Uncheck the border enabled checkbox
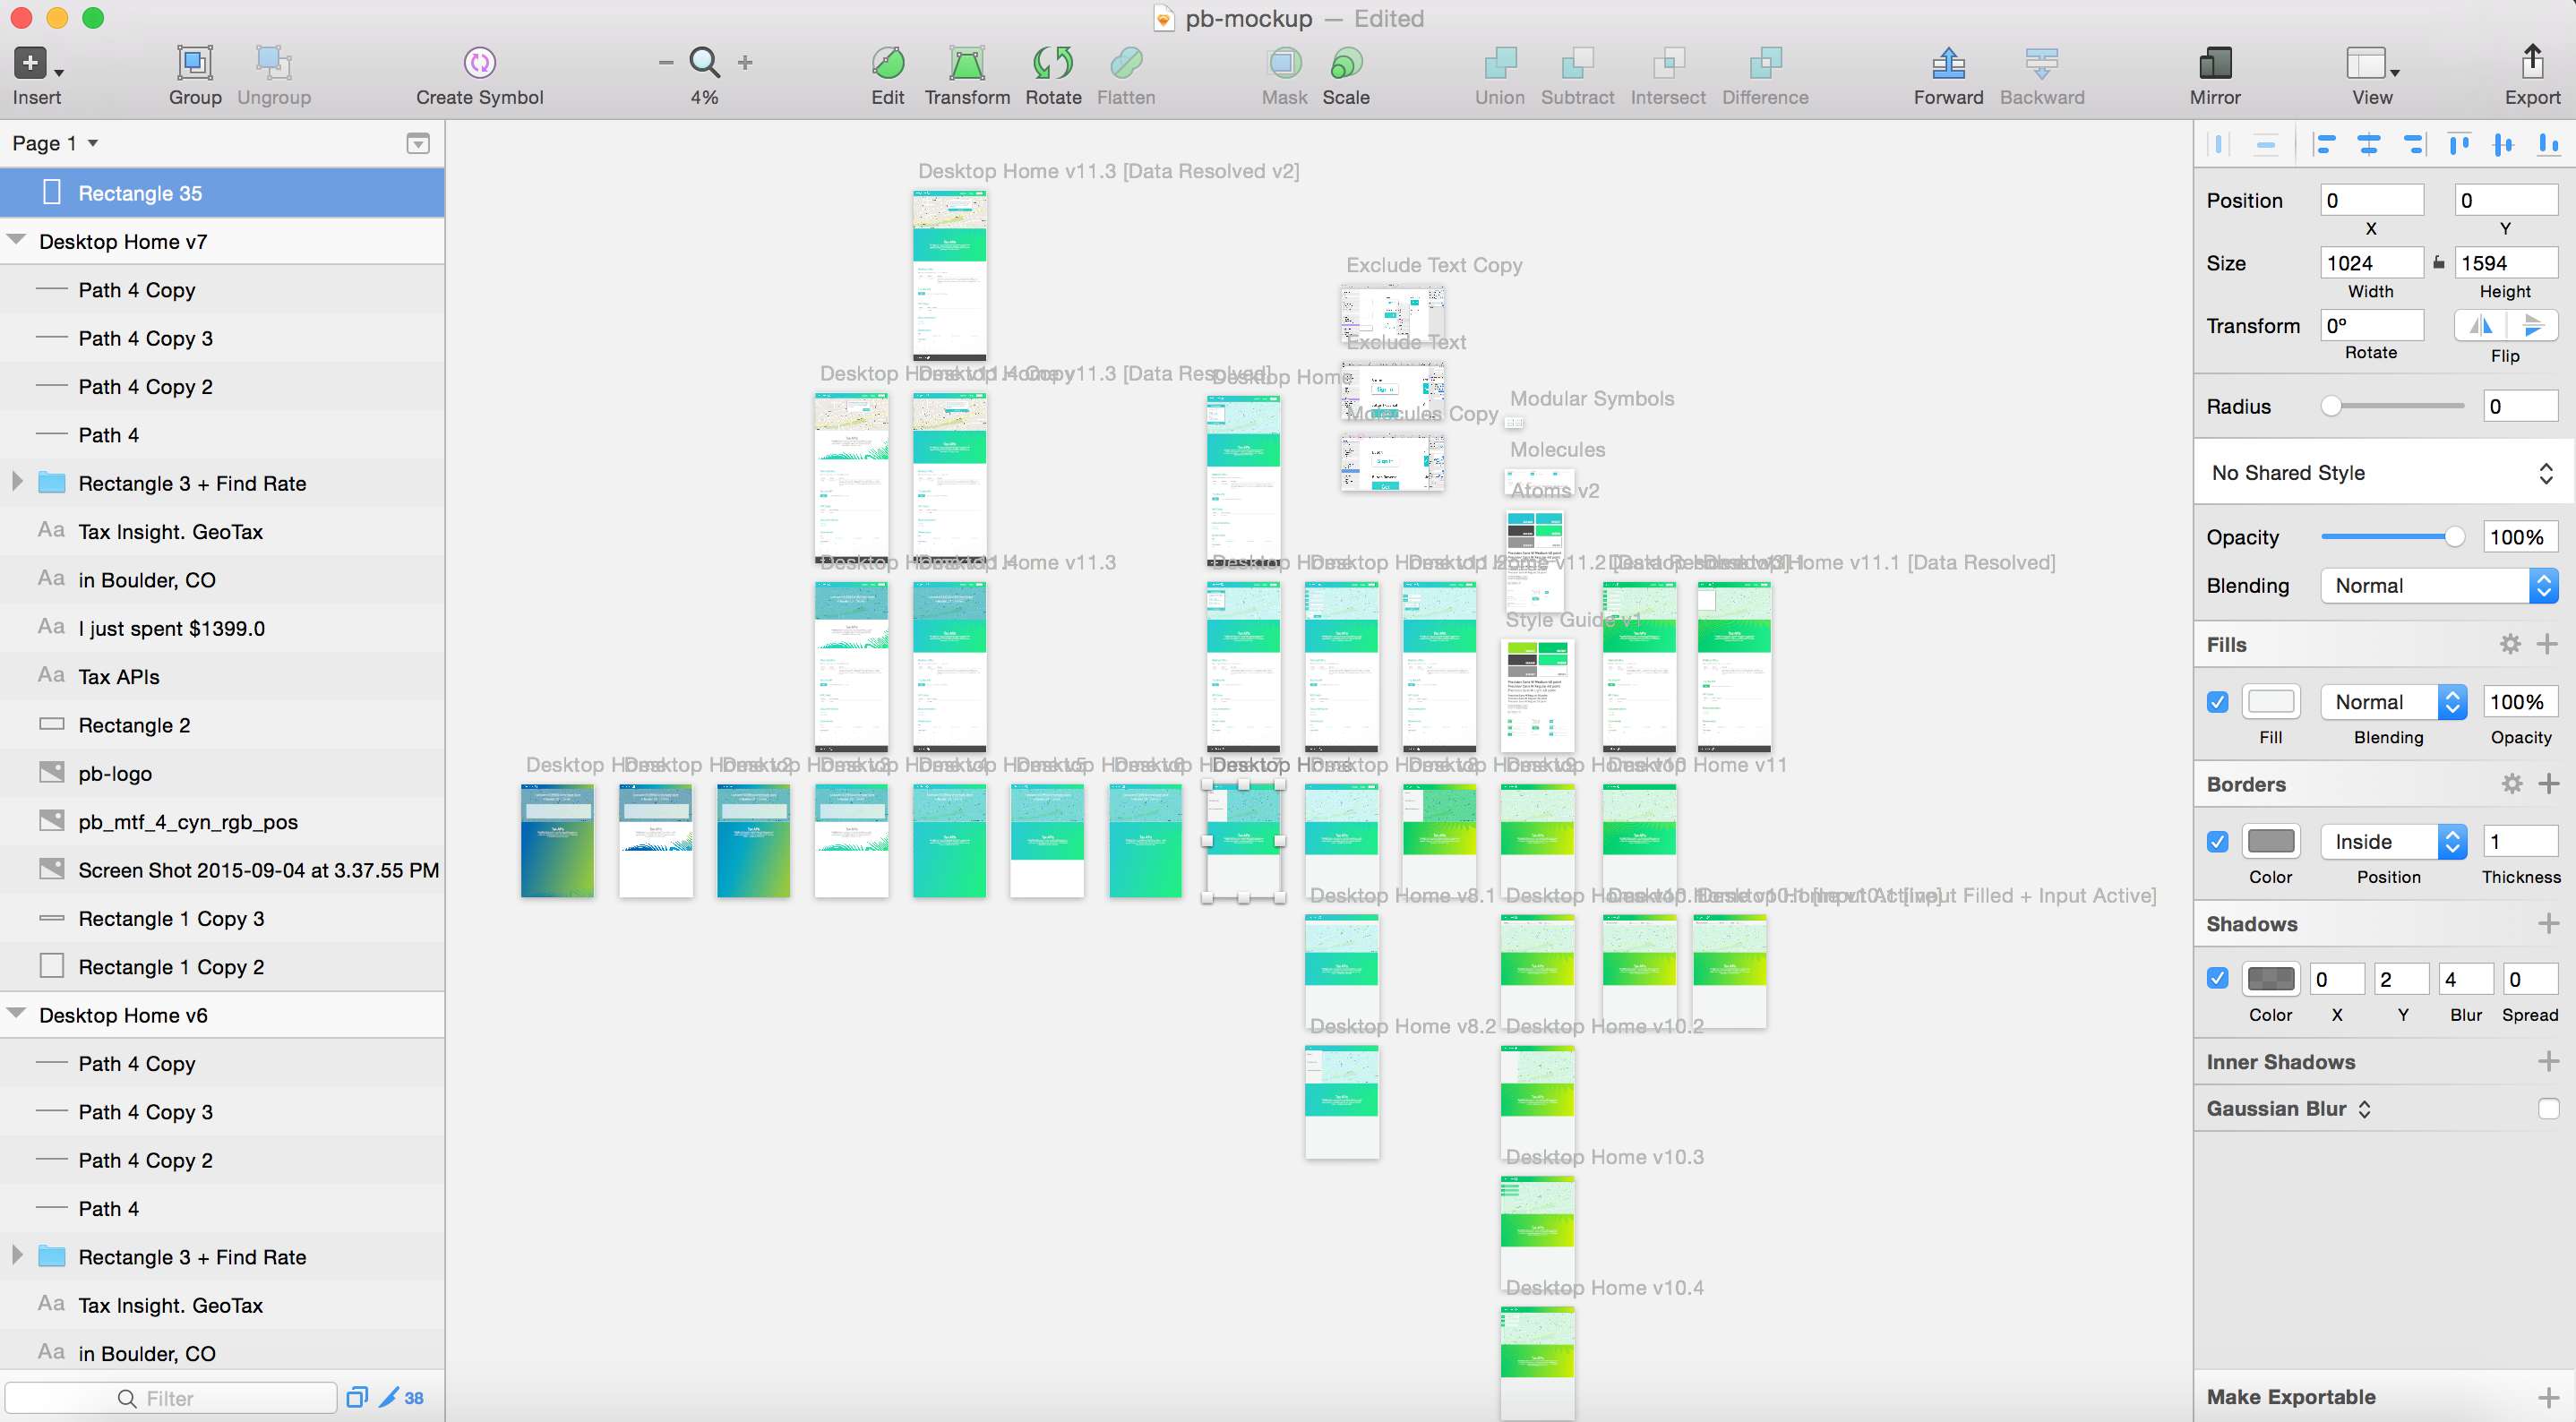The width and height of the screenshot is (2576, 1422). pos(2218,841)
